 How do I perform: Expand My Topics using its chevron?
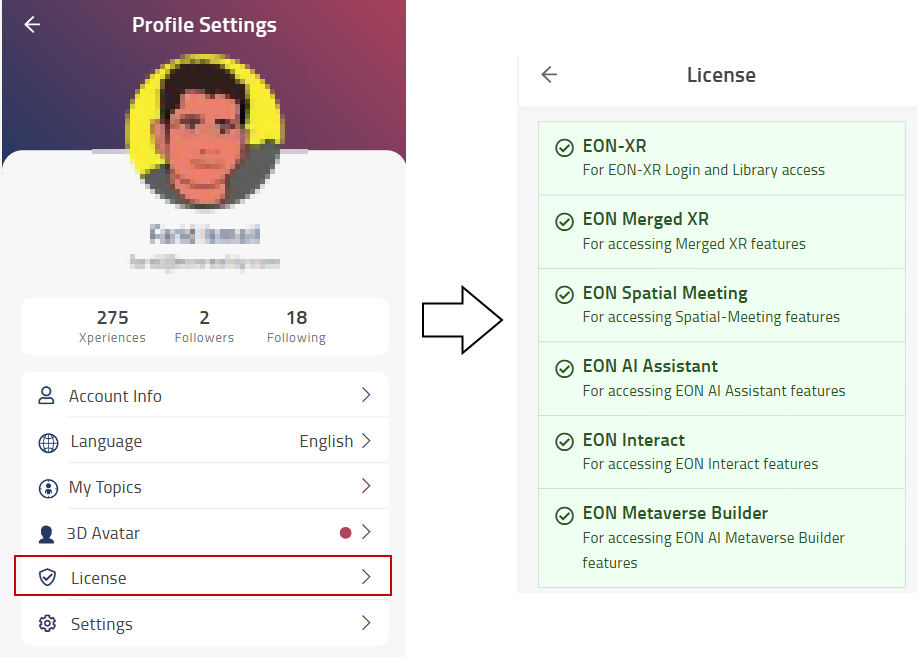(x=366, y=487)
